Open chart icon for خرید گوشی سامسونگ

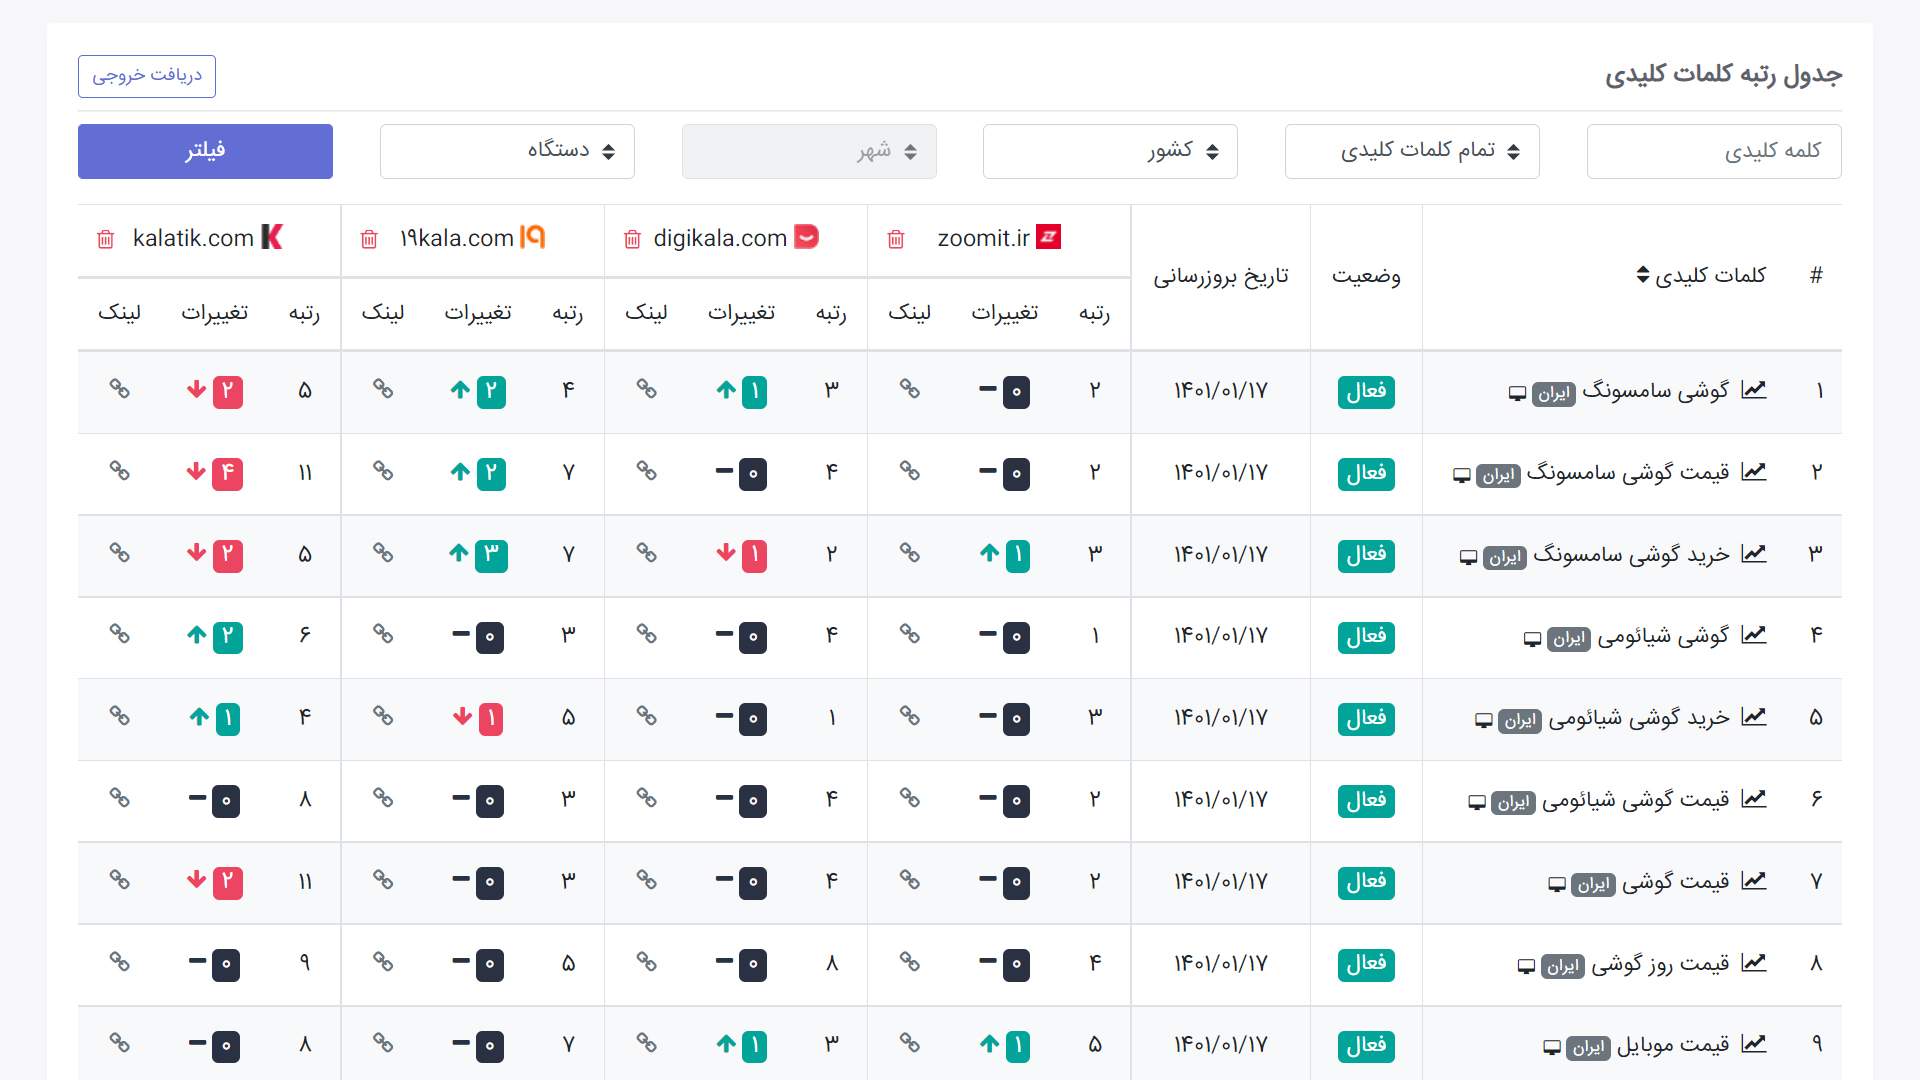point(1753,554)
